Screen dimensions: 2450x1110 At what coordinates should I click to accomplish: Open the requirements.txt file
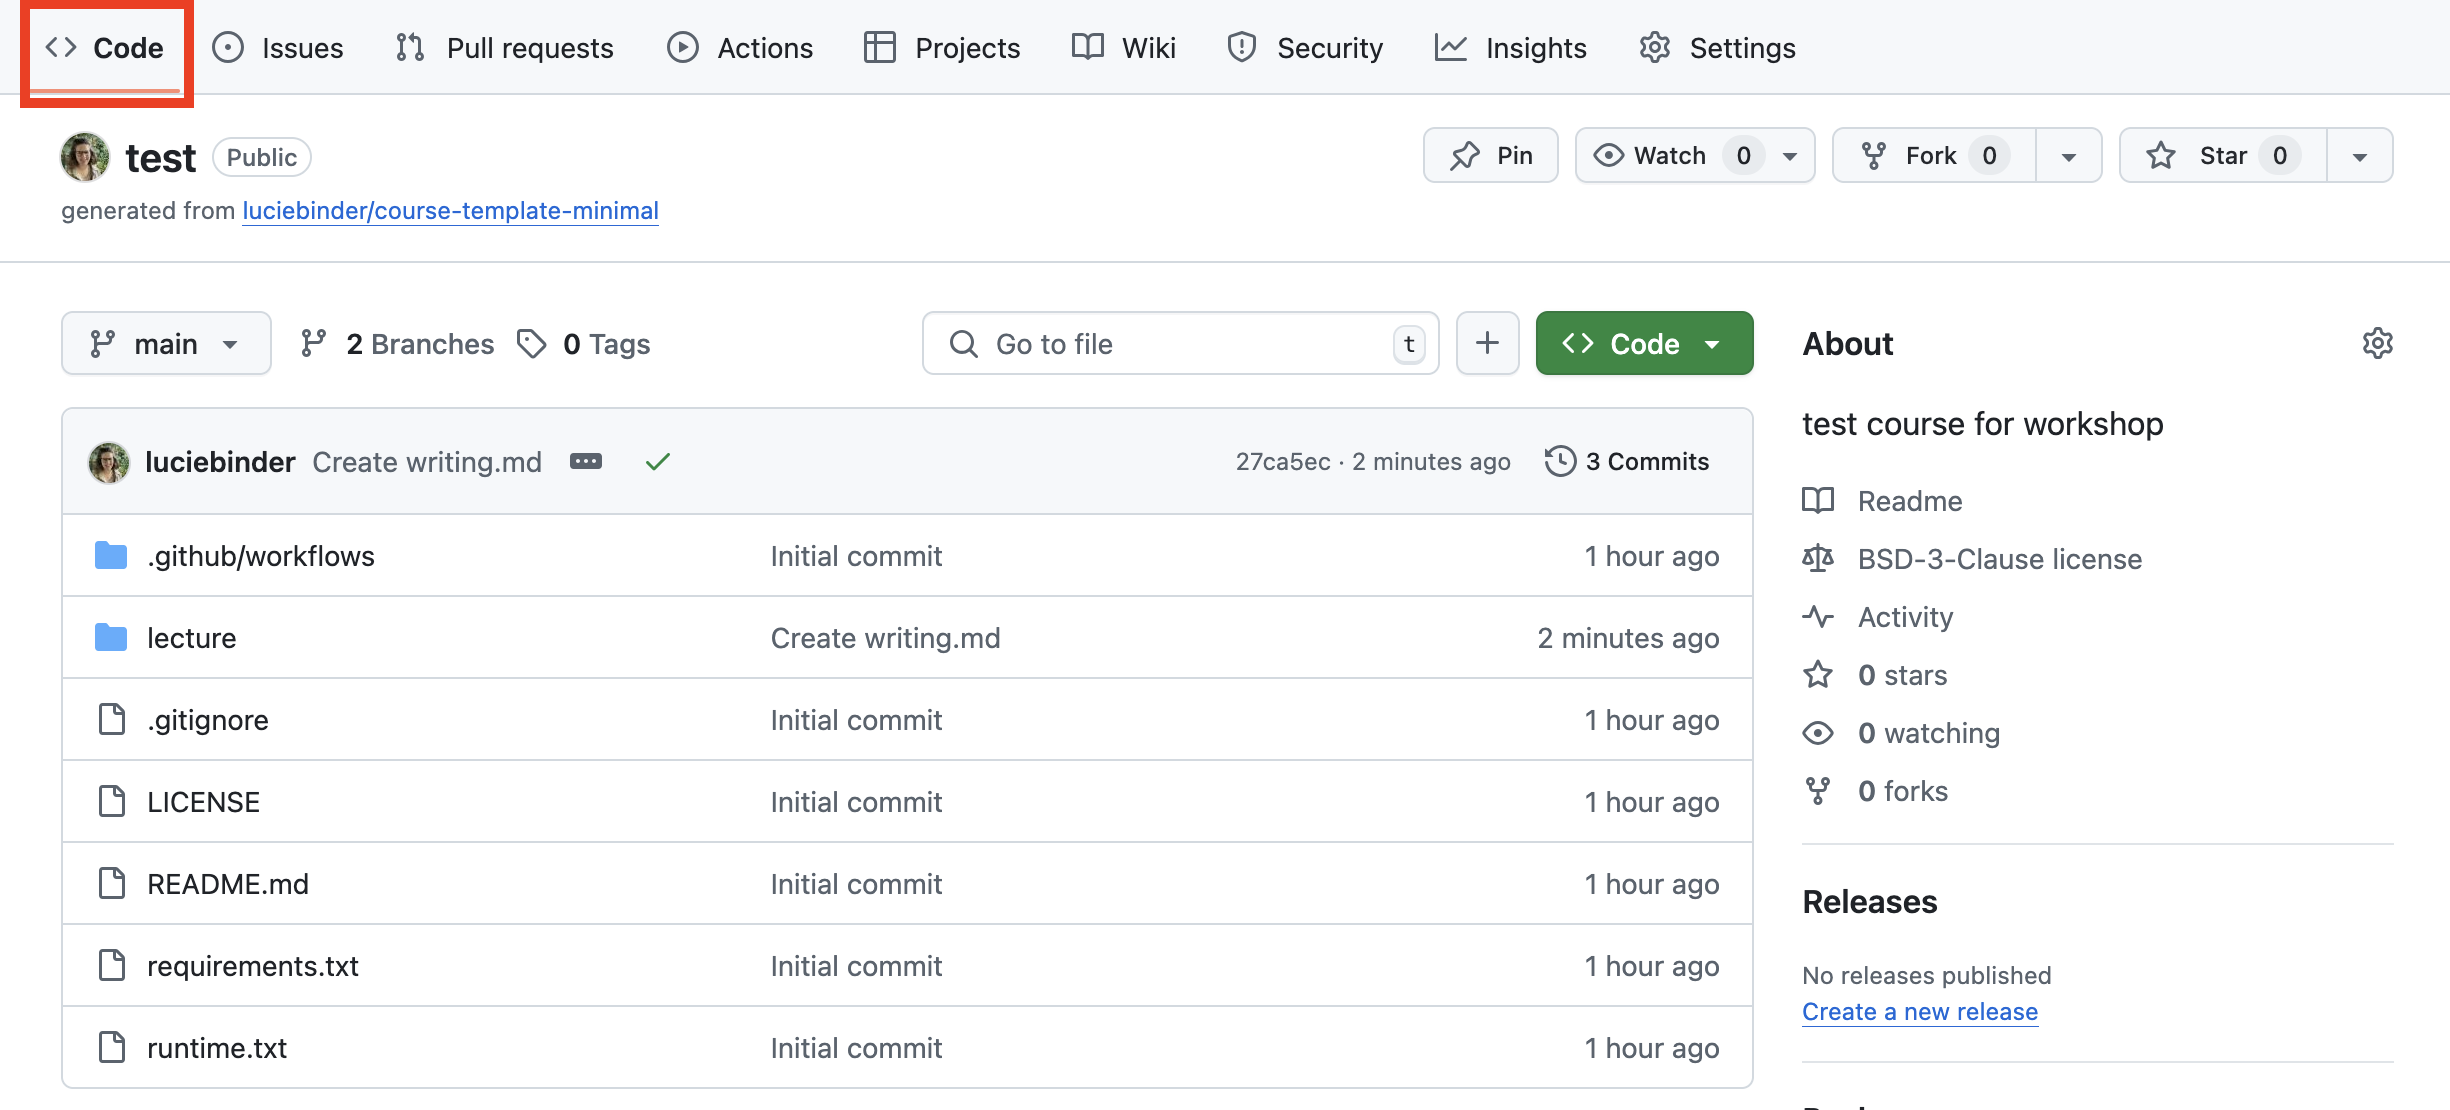tap(253, 966)
